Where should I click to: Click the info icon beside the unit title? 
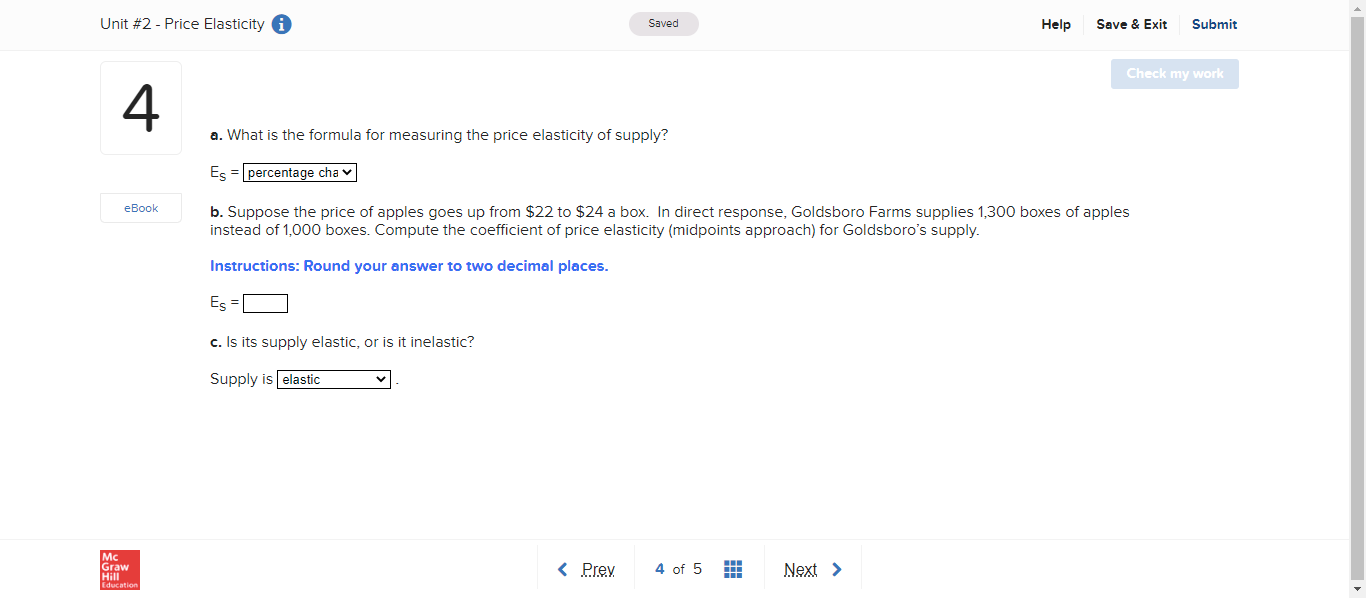(x=281, y=24)
